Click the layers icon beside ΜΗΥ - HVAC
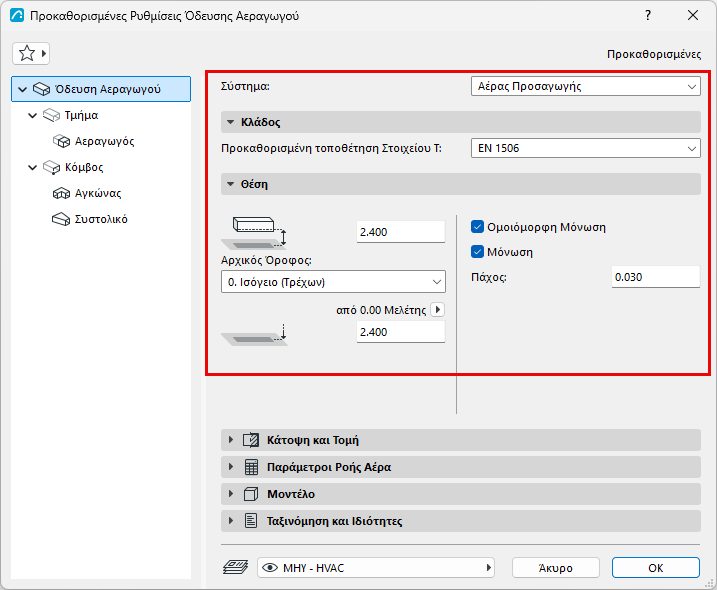The width and height of the screenshot is (717, 590). pyautogui.click(x=235, y=568)
